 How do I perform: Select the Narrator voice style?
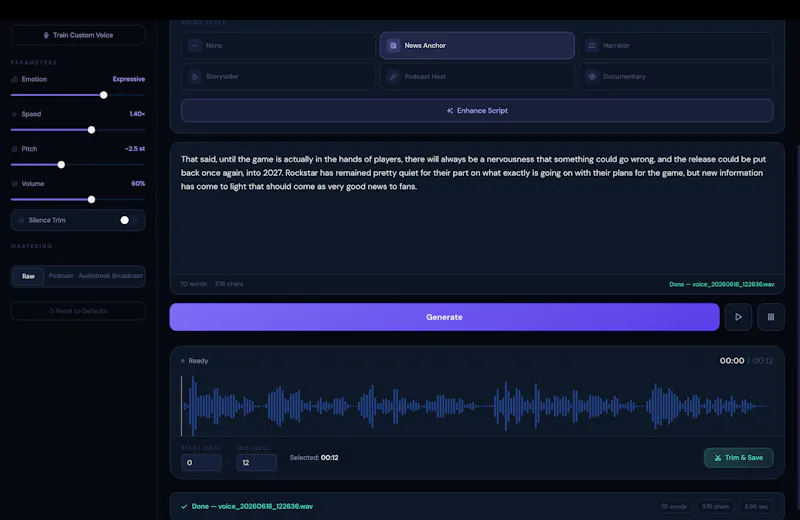676,45
